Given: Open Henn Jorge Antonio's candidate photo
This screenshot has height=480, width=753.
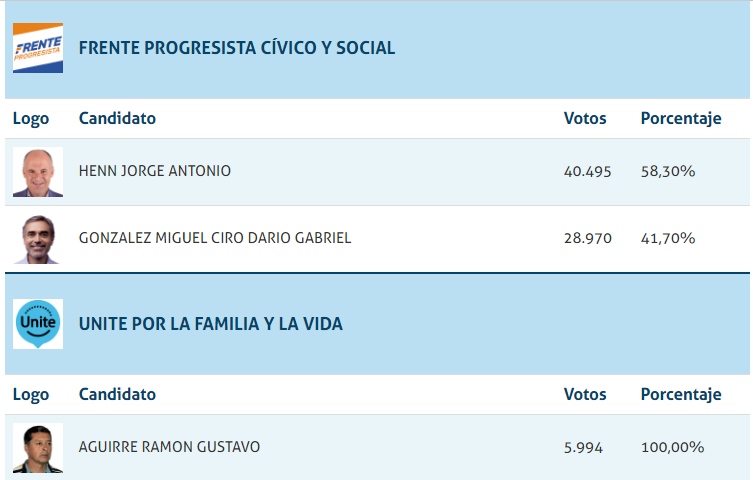Looking at the screenshot, I should [x=38, y=172].
